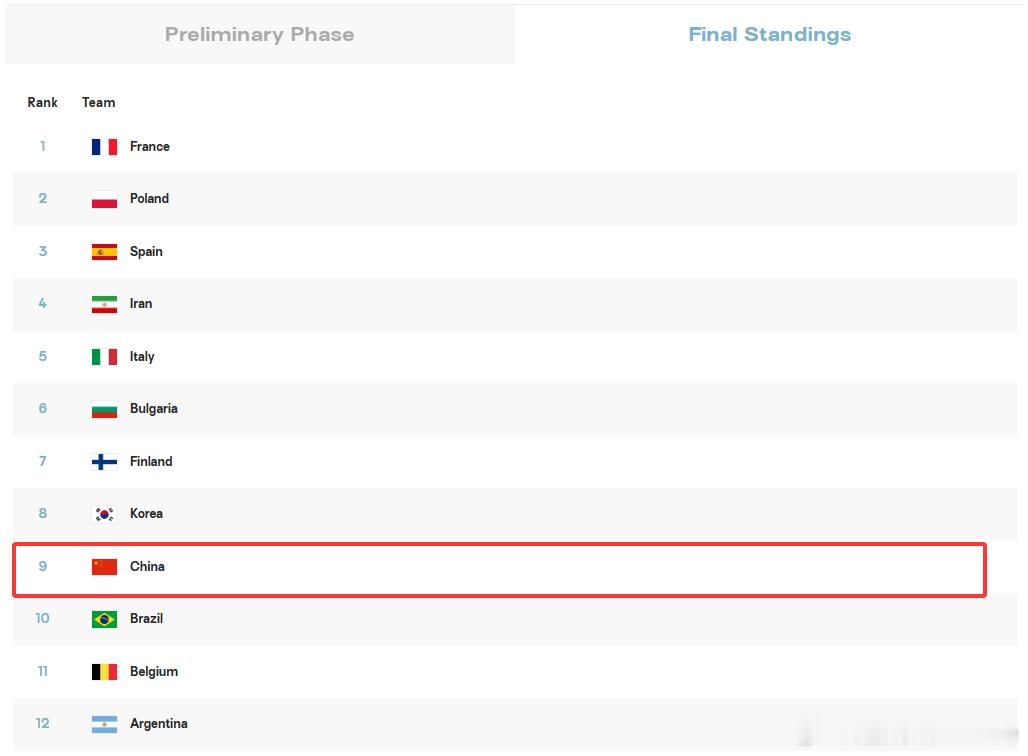1028x756 pixels.
Task: Click the Argentina flag icon
Action: coord(104,724)
